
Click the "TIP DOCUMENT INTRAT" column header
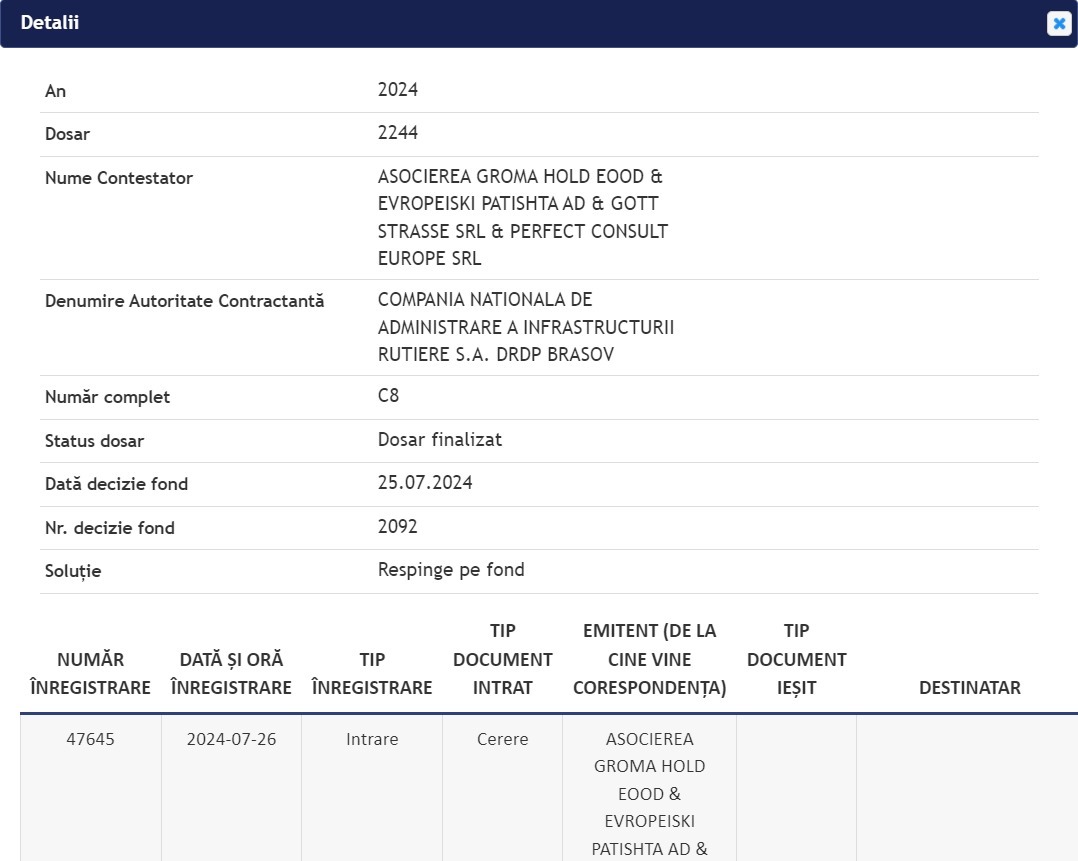503,659
